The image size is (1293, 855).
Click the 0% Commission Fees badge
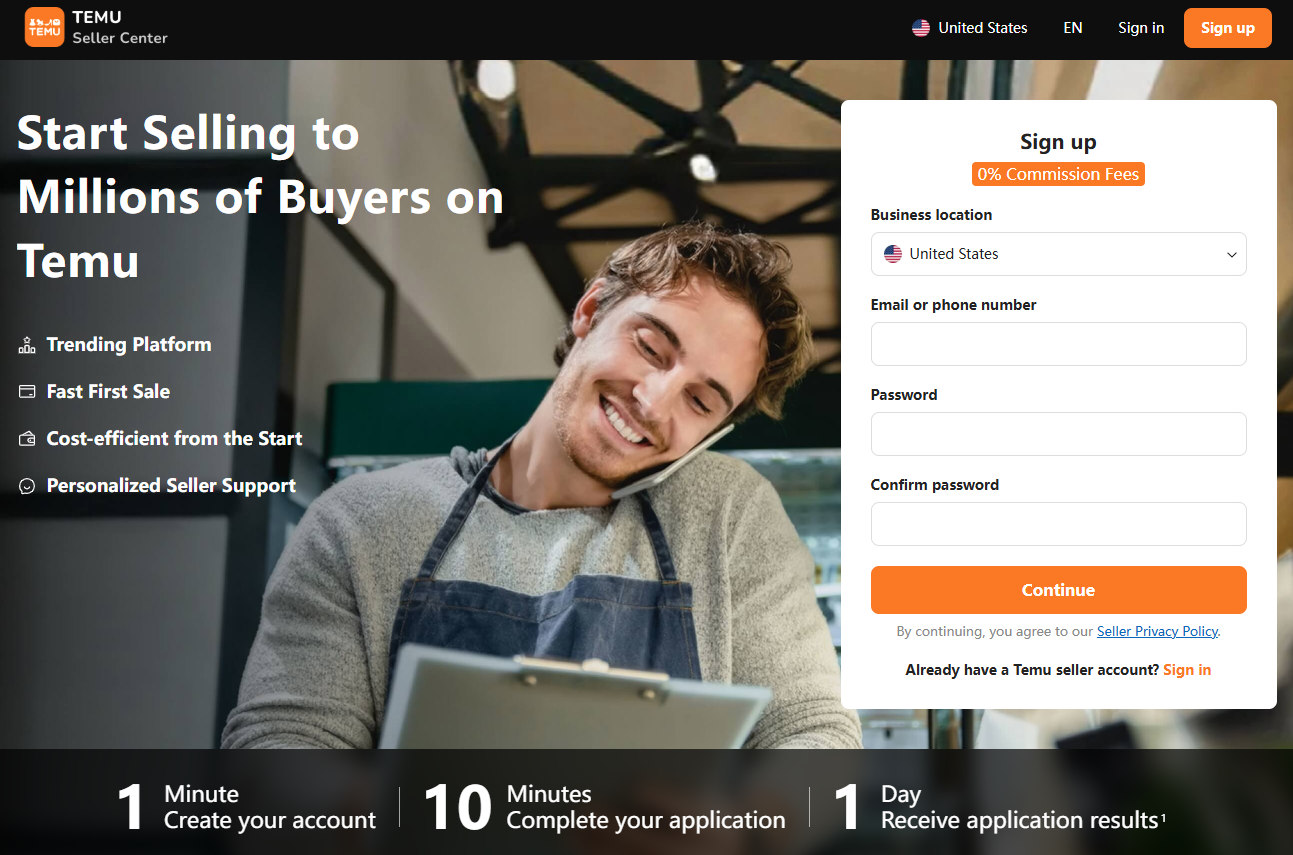(1058, 174)
